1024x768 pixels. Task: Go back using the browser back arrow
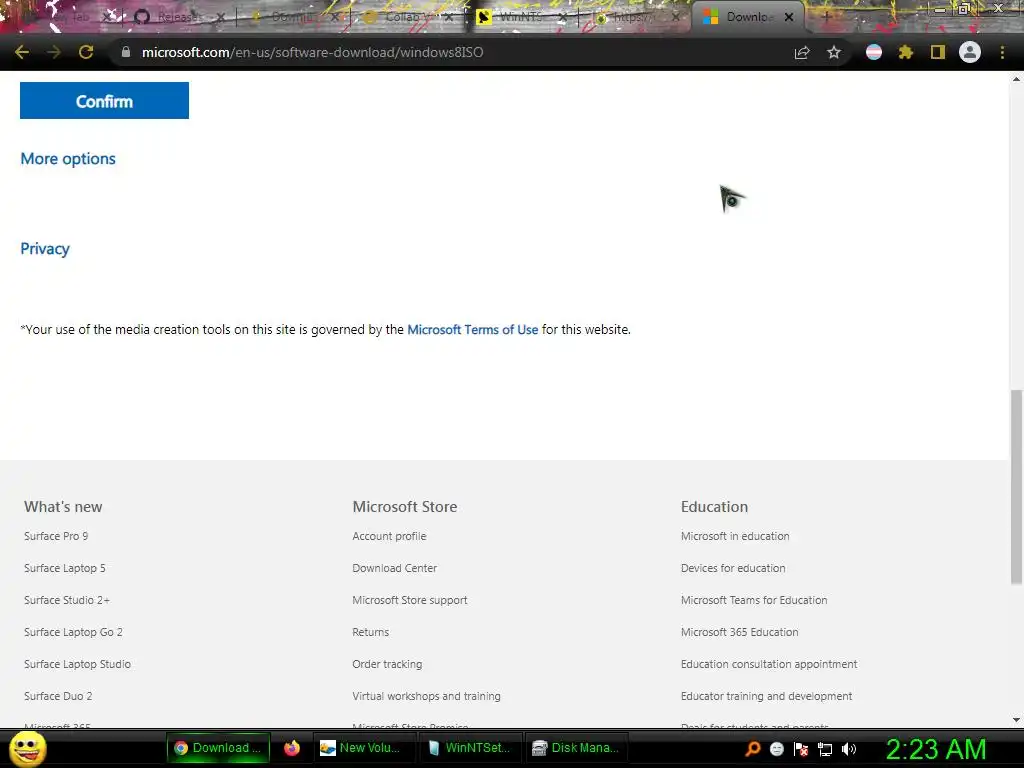[22, 52]
